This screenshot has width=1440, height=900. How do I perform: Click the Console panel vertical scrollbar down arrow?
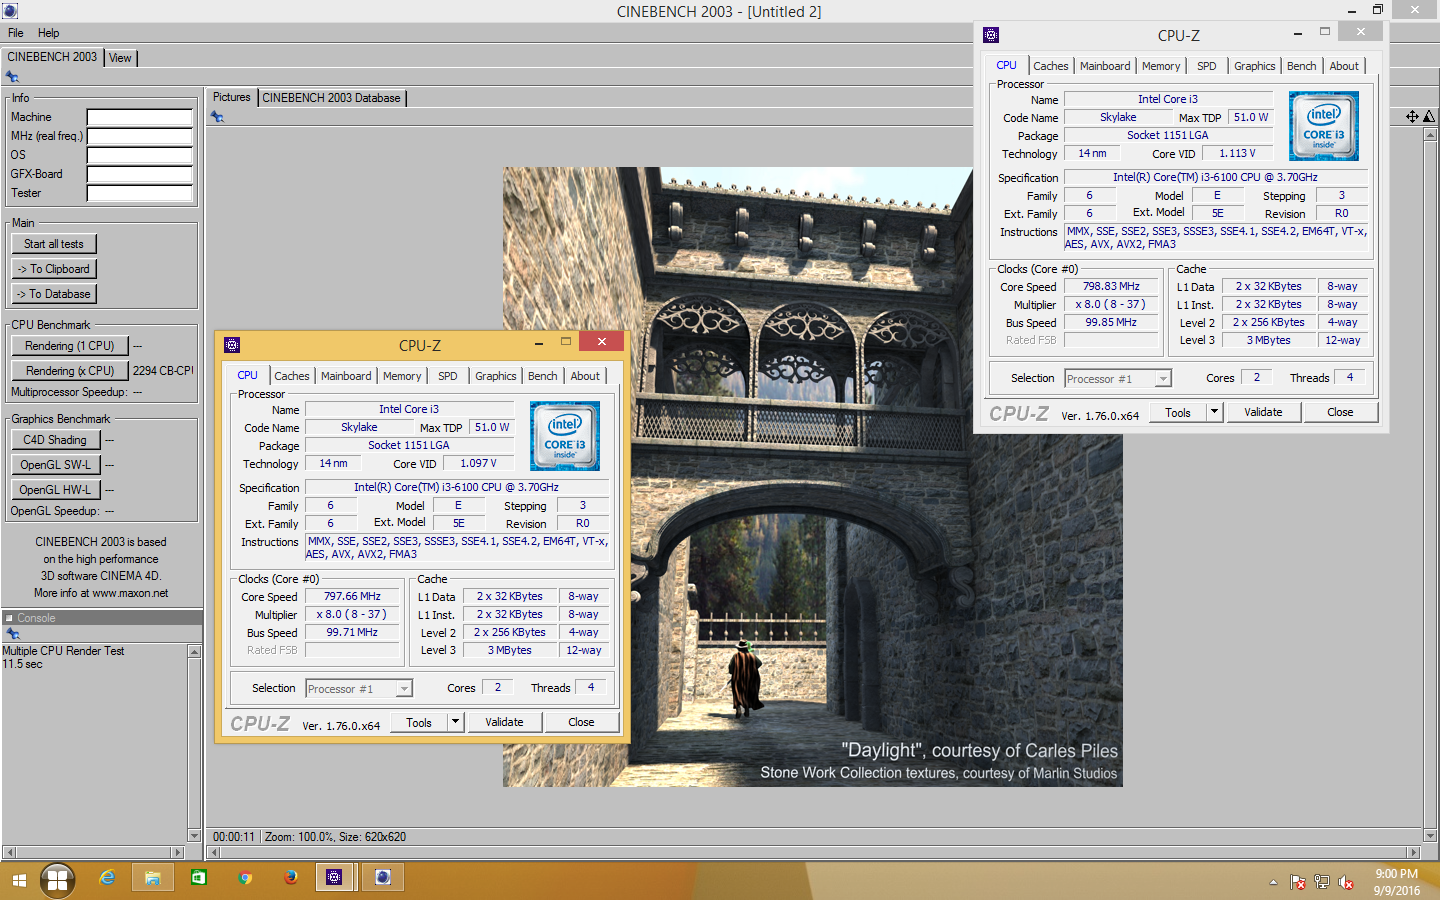(x=194, y=835)
